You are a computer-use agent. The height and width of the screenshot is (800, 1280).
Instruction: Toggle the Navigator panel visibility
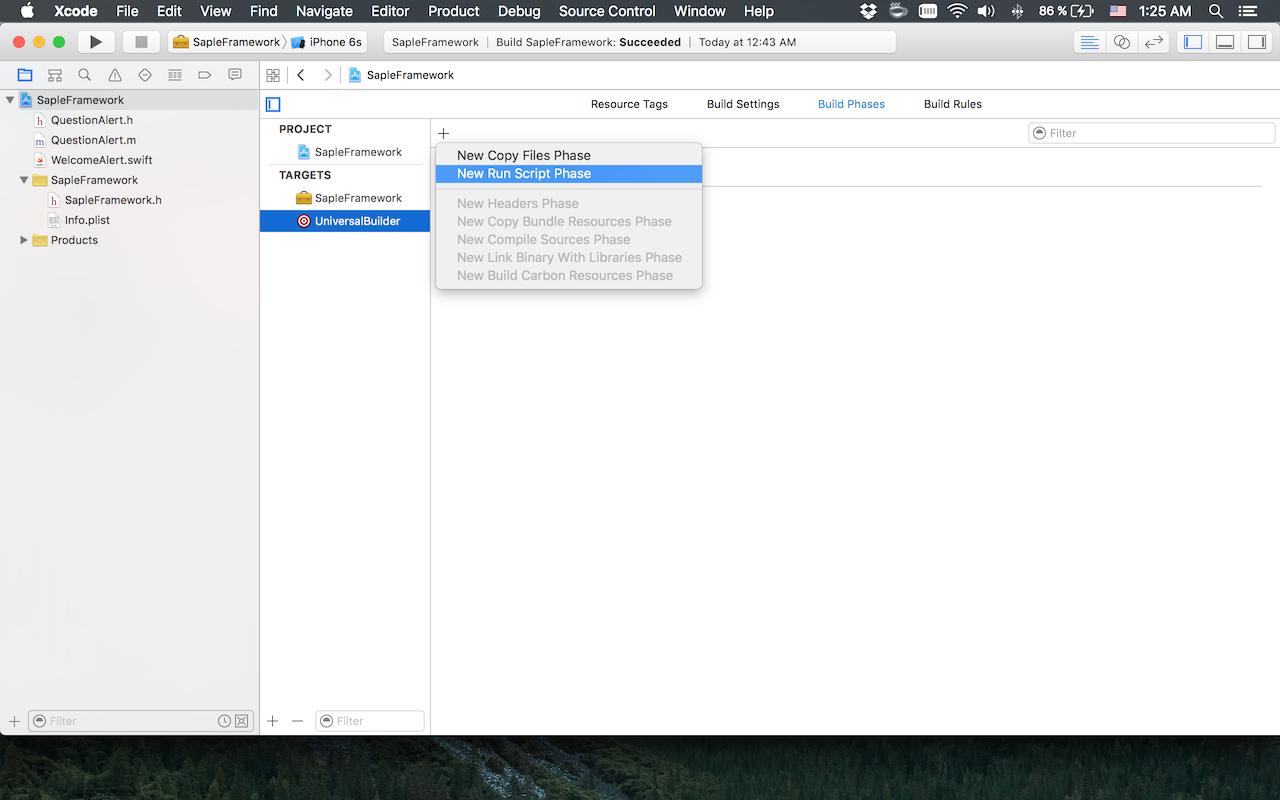tap(1193, 42)
